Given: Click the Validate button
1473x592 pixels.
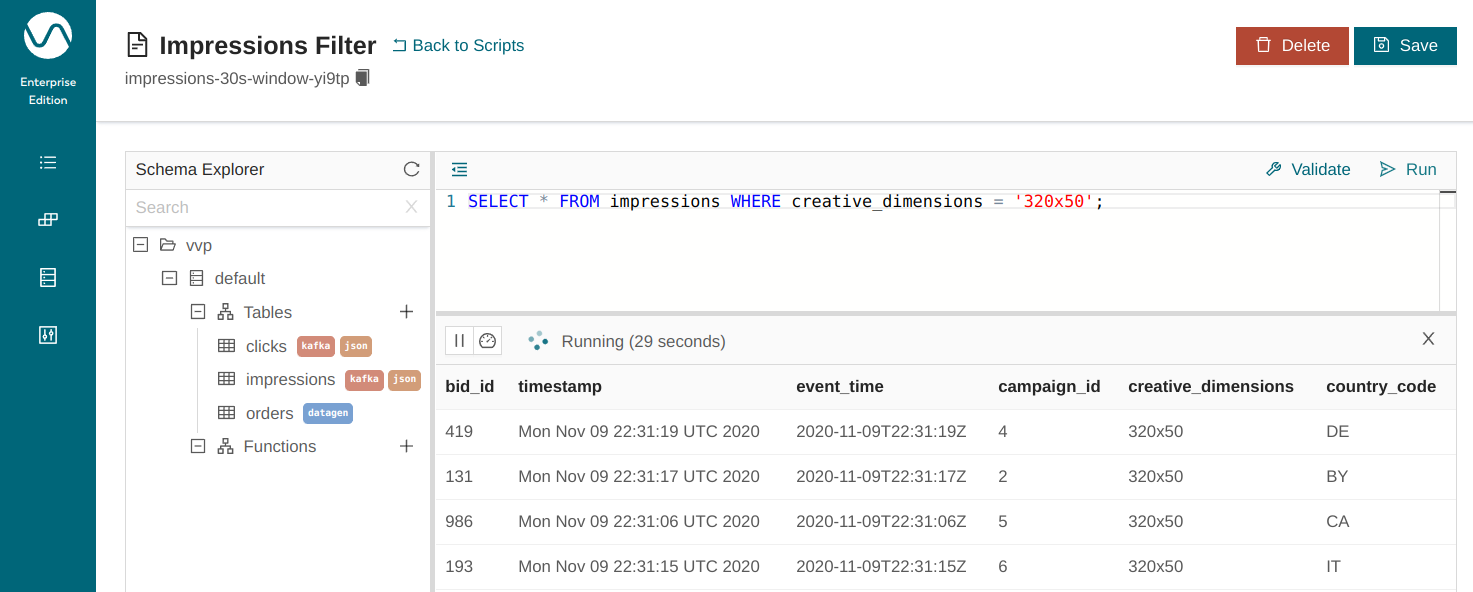Looking at the screenshot, I should point(1308,170).
